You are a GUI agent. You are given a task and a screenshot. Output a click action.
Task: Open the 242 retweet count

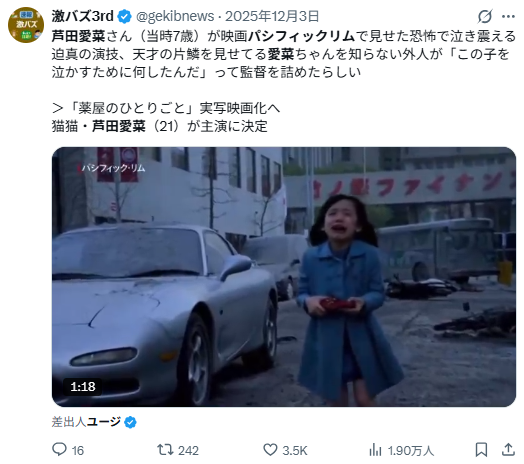pos(188,450)
